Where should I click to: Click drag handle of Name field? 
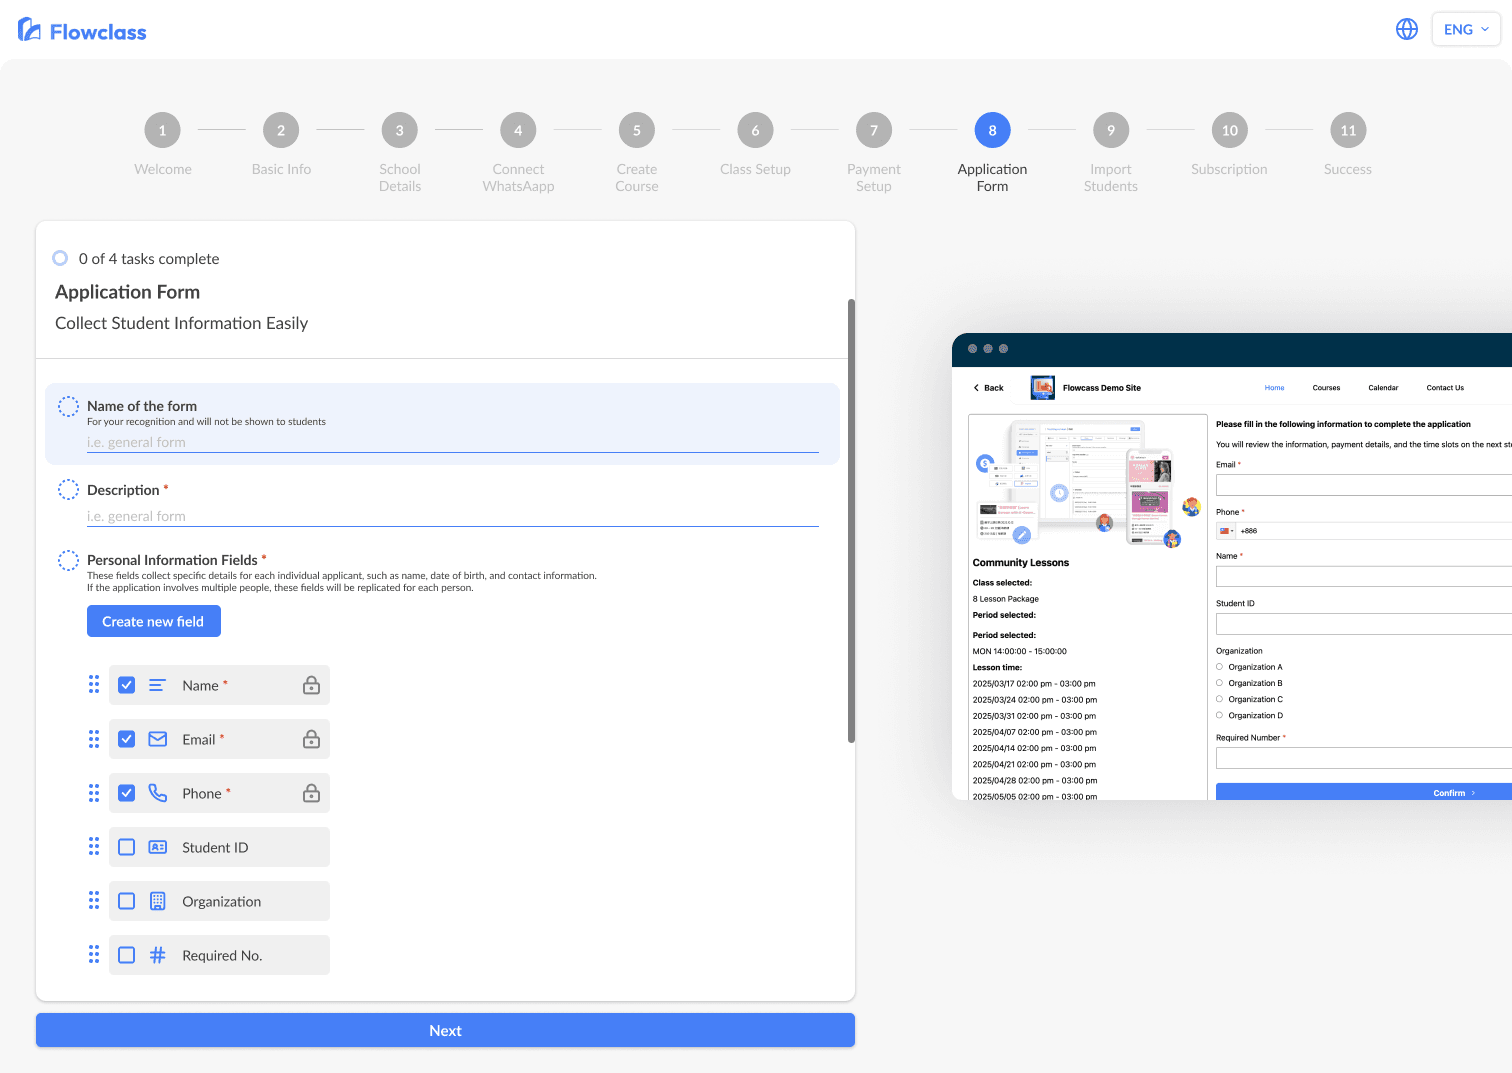(x=94, y=684)
